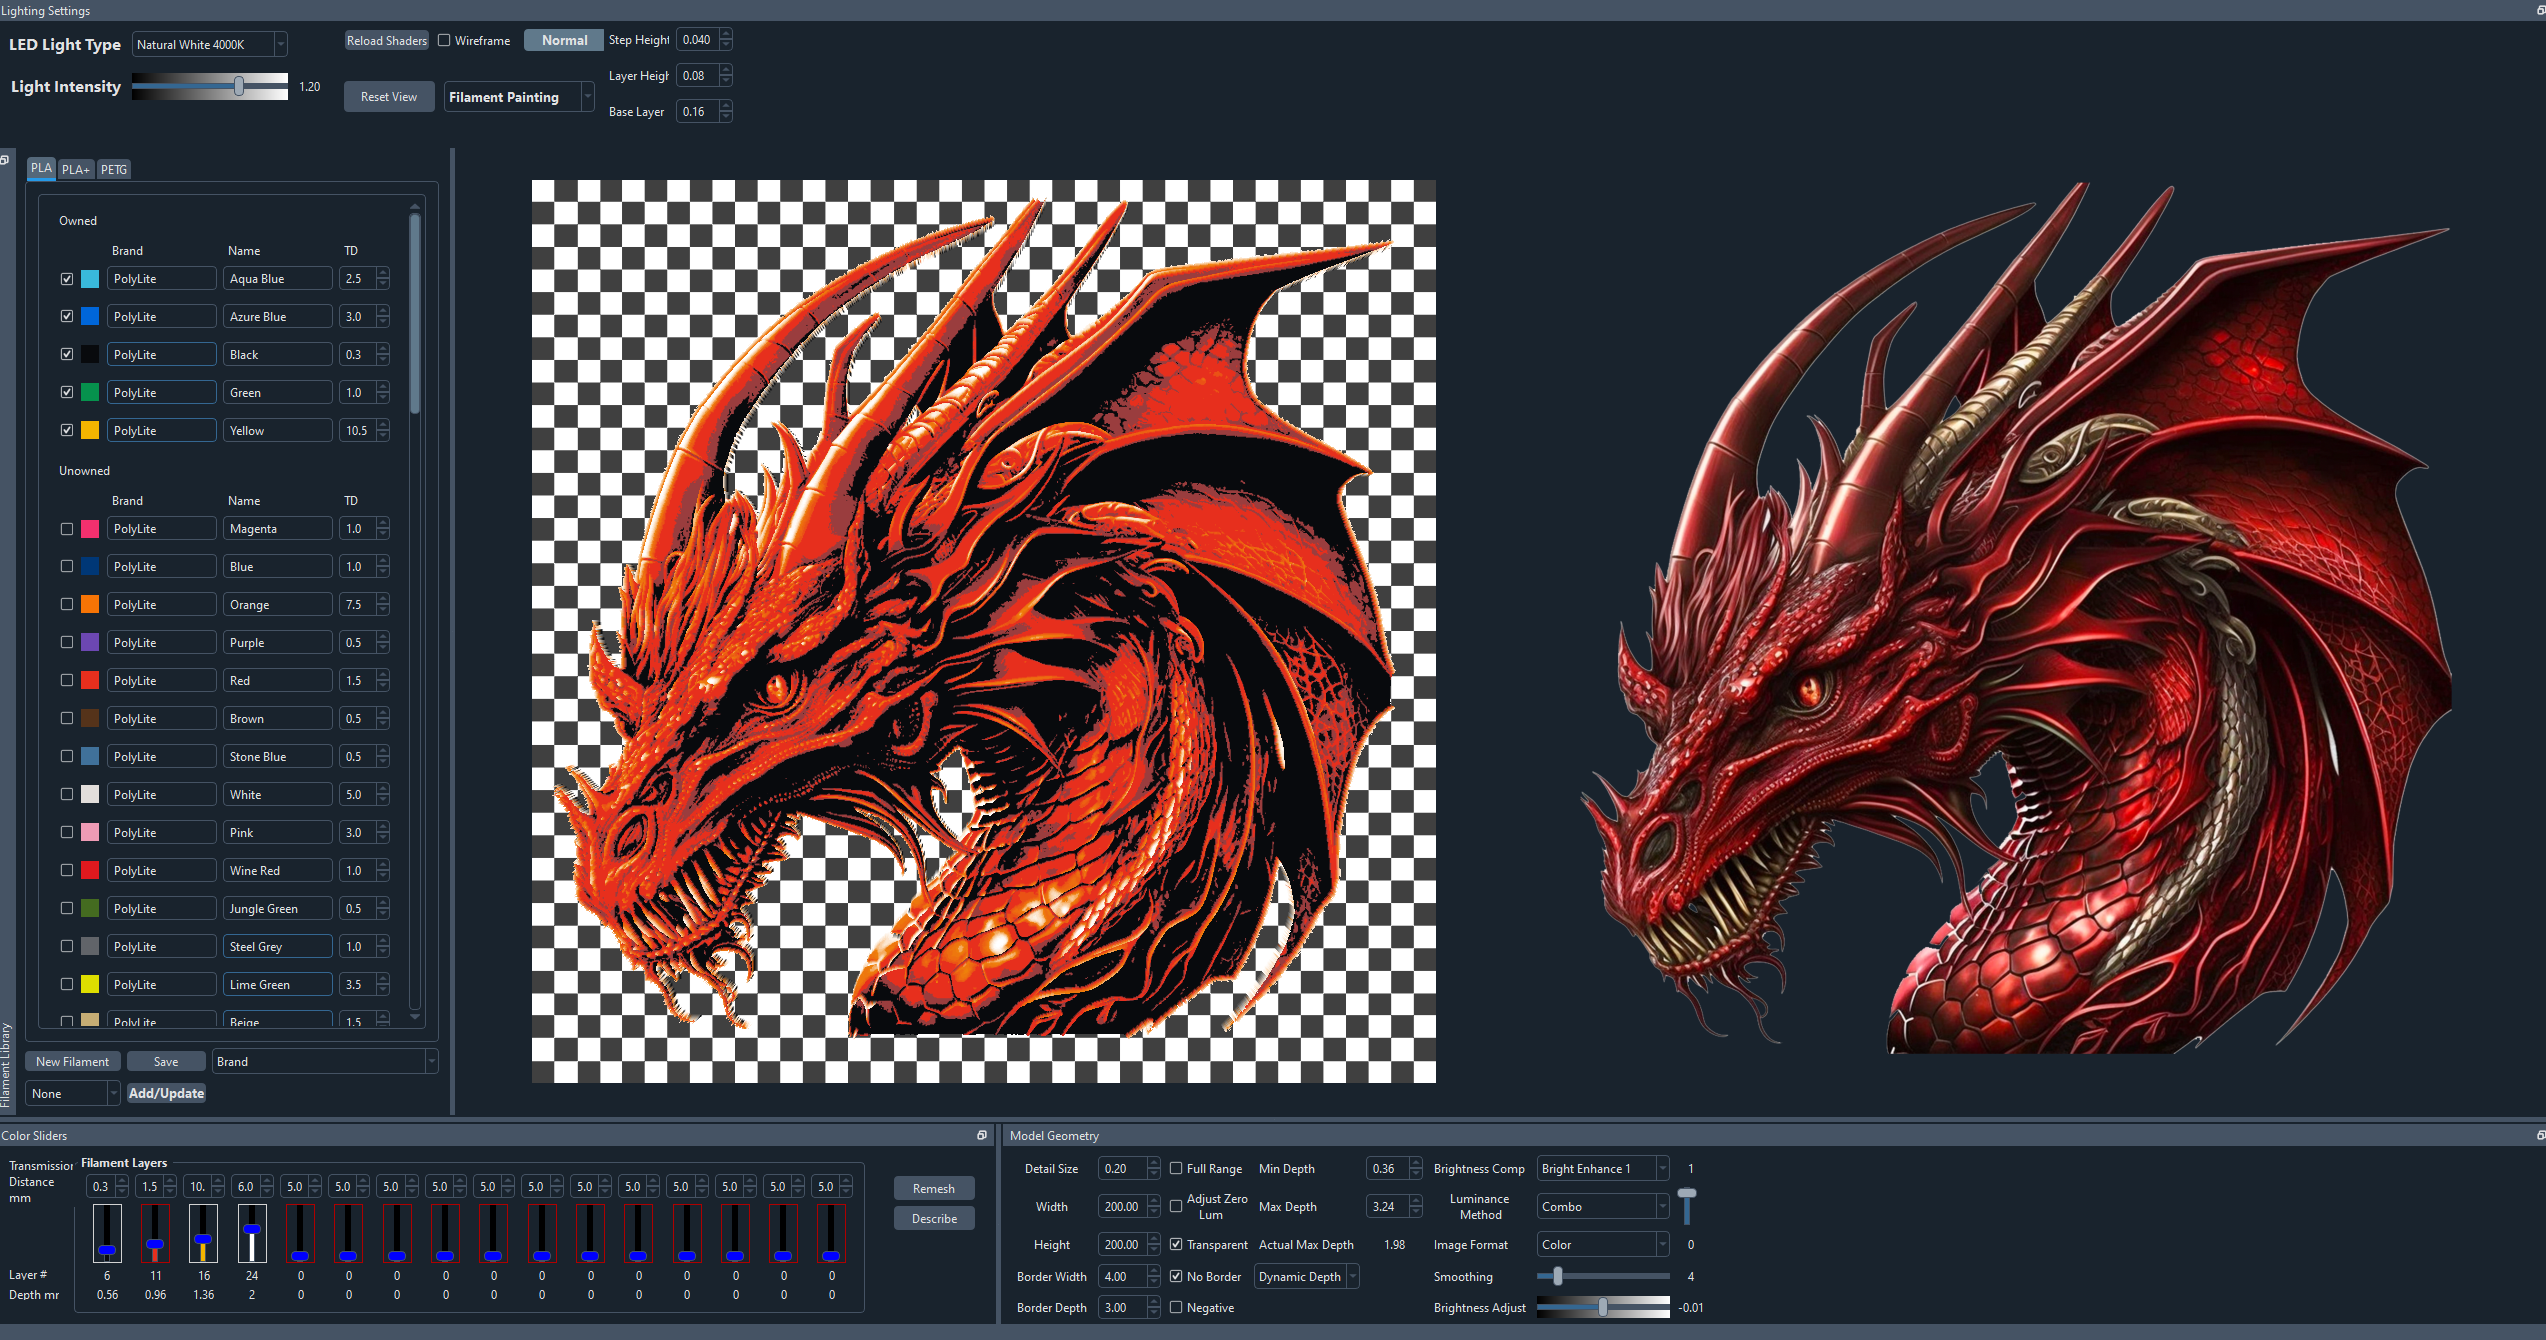The width and height of the screenshot is (2546, 1340).
Task: Open the None dropdown near Add/Update
Action: (72, 1094)
